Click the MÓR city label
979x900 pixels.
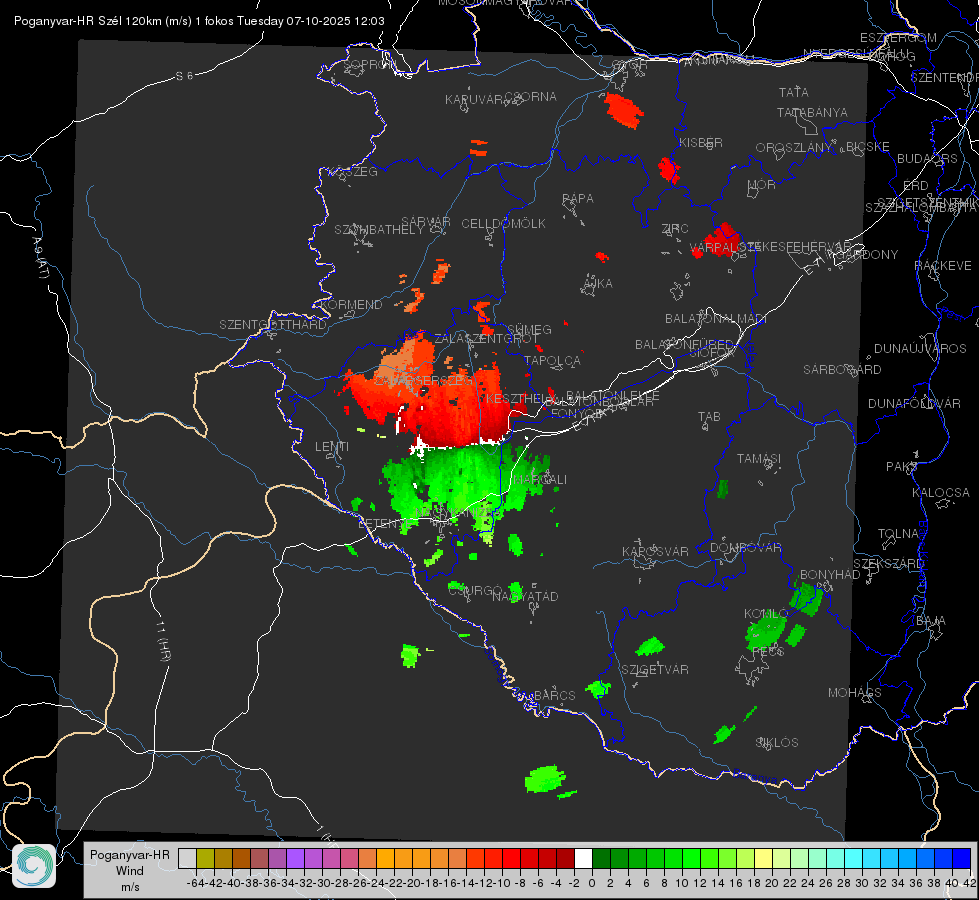coord(762,184)
